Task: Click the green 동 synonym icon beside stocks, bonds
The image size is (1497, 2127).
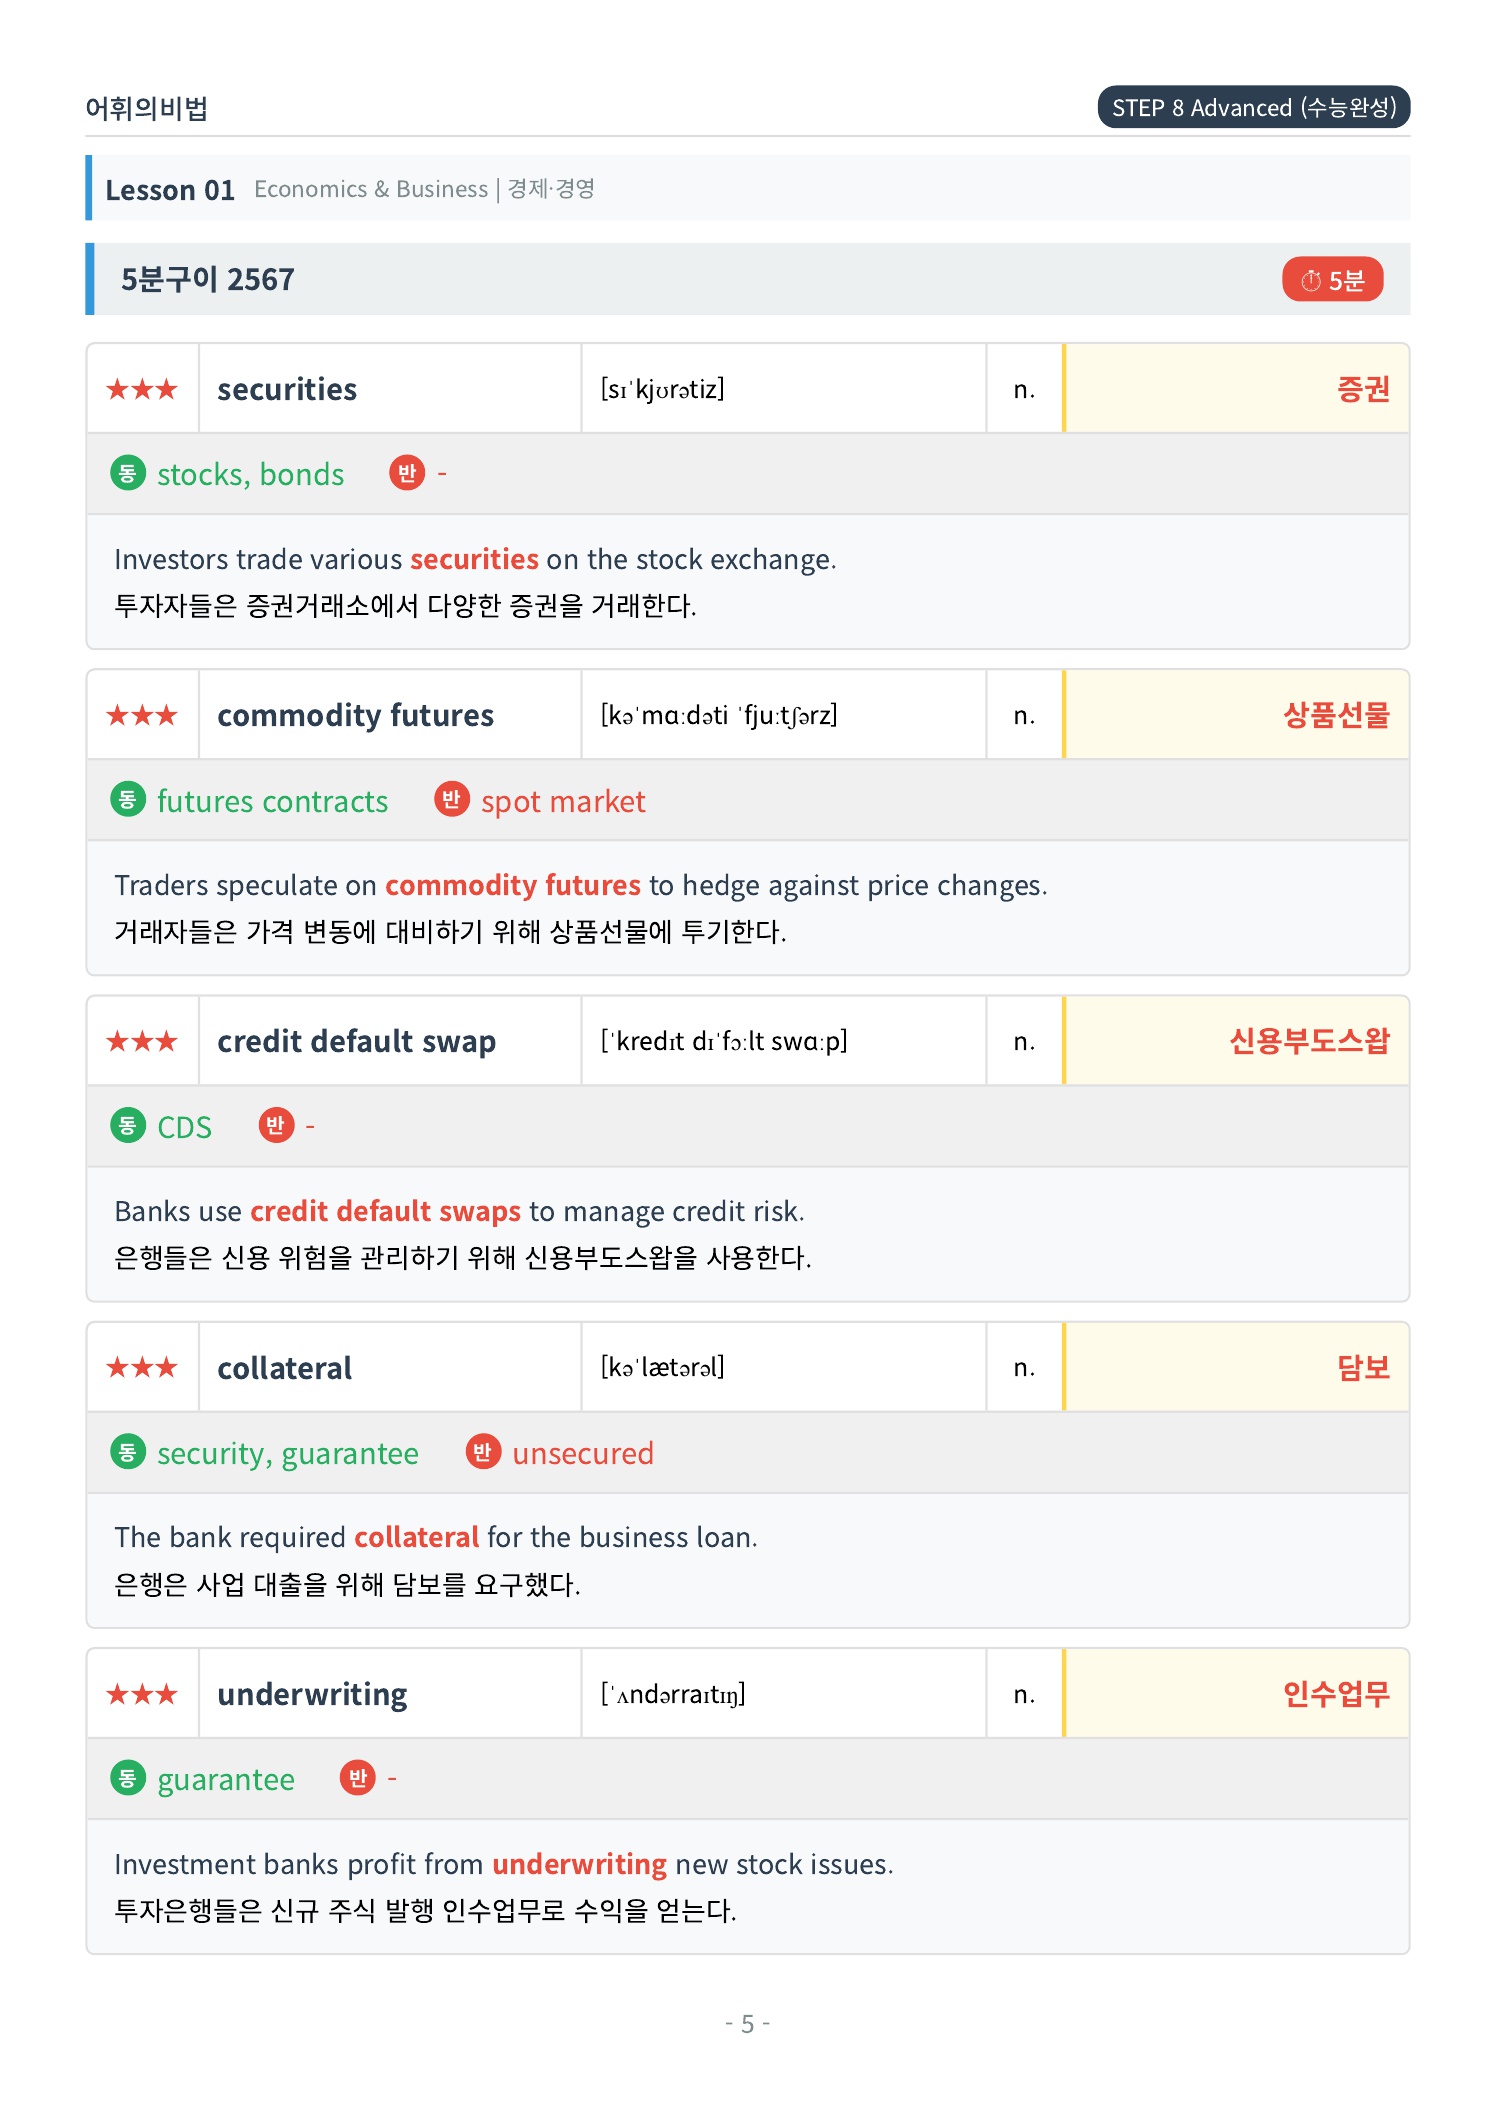Action: point(127,473)
